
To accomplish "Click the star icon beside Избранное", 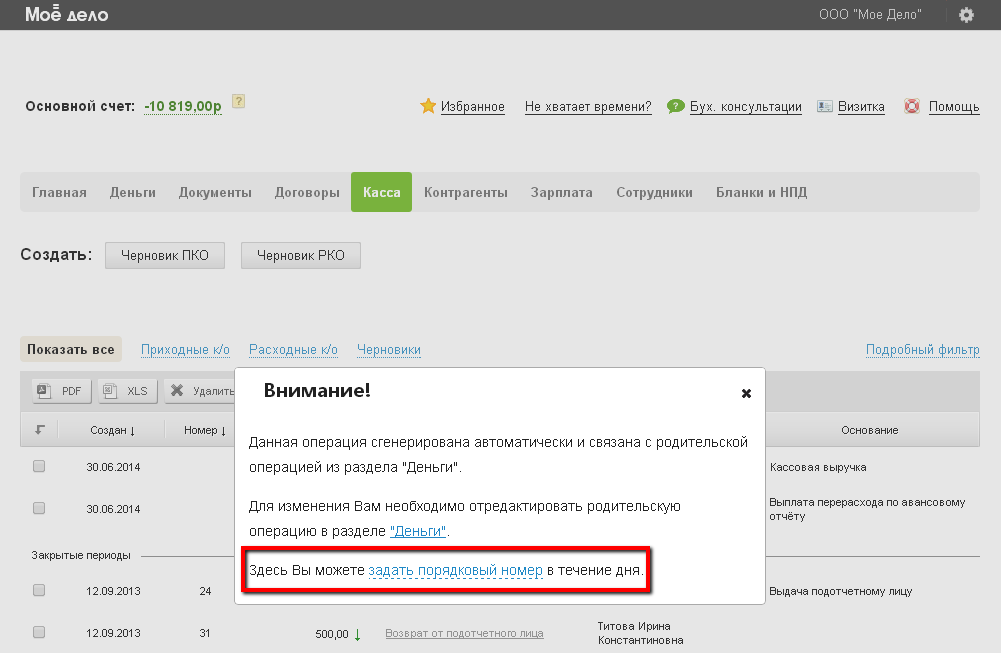I will [x=428, y=106].
